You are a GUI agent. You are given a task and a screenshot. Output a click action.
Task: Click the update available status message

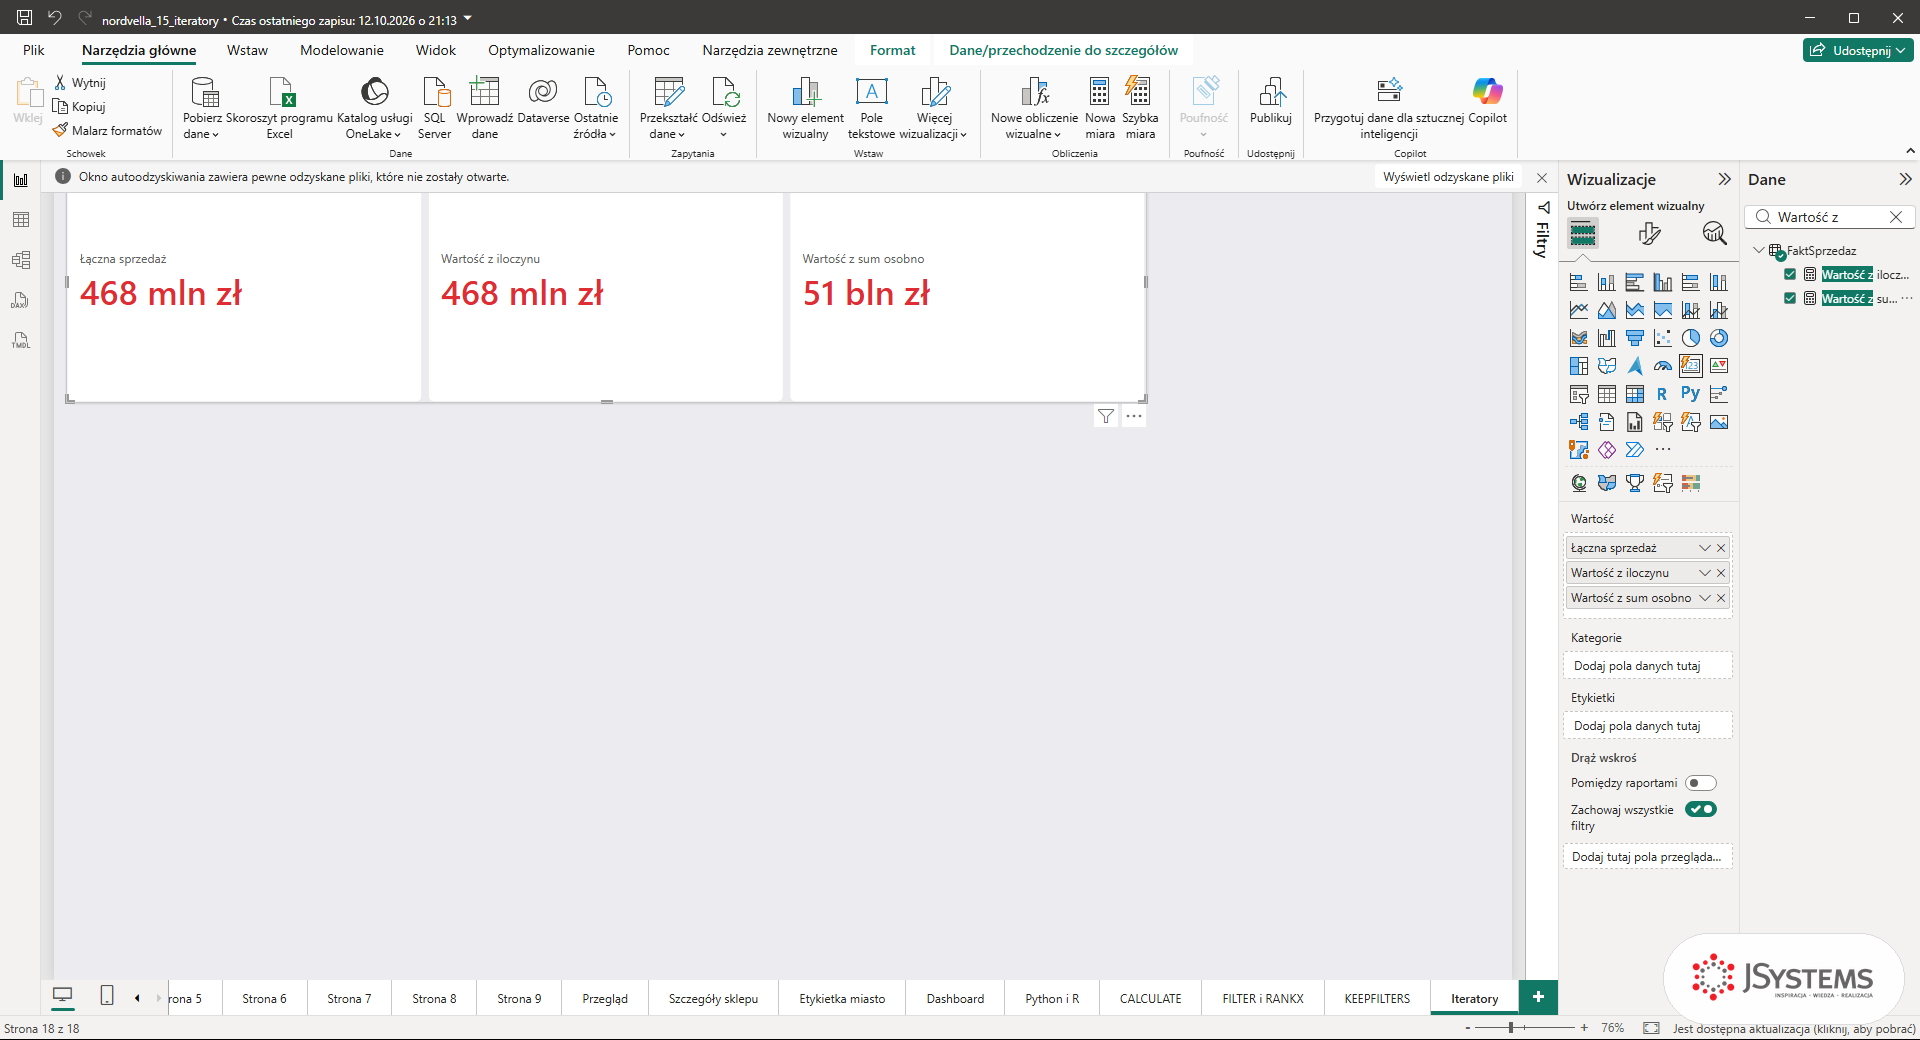(x=1794, y=1028)
